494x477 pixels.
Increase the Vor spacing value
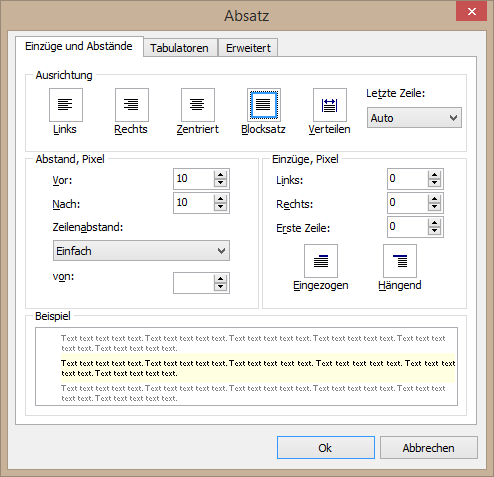[x=220, y=174]
